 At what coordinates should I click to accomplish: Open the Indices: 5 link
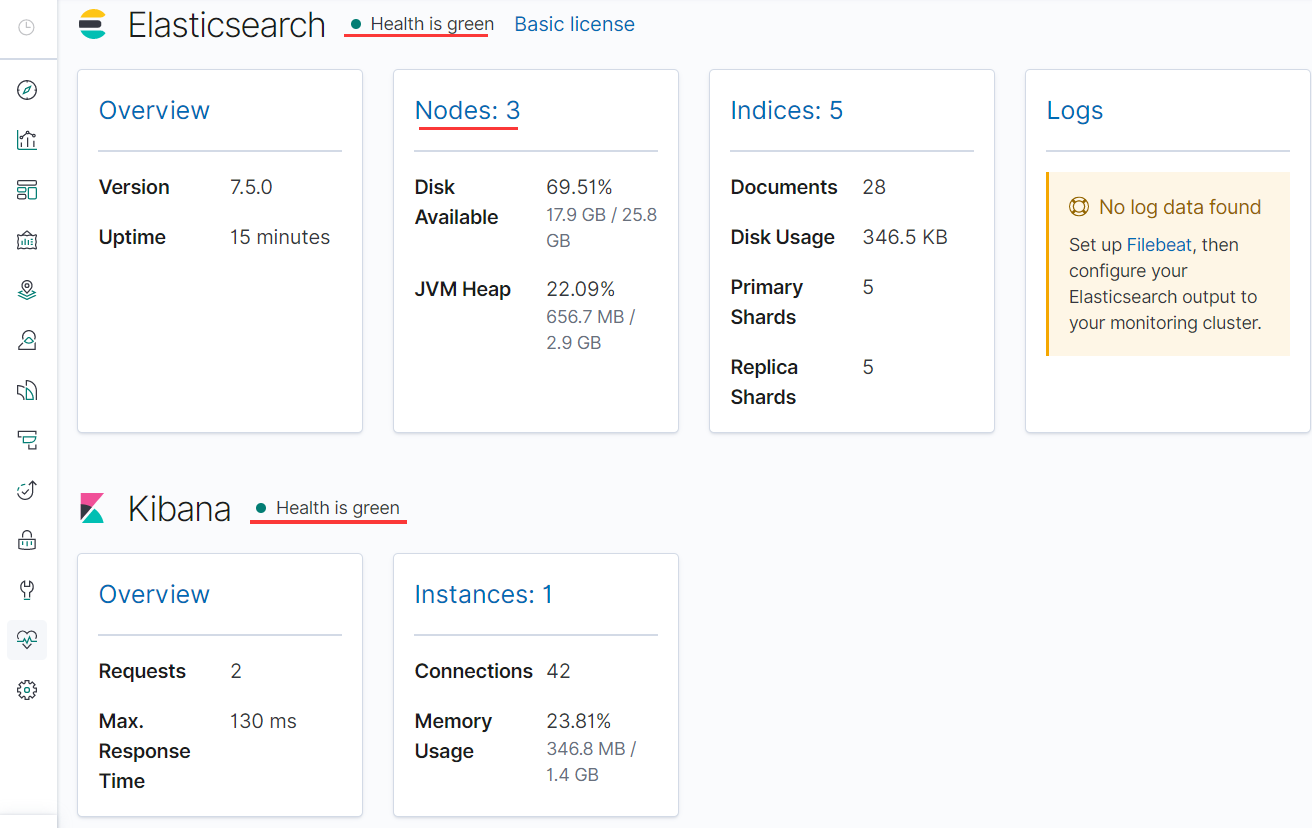[787, 110]
